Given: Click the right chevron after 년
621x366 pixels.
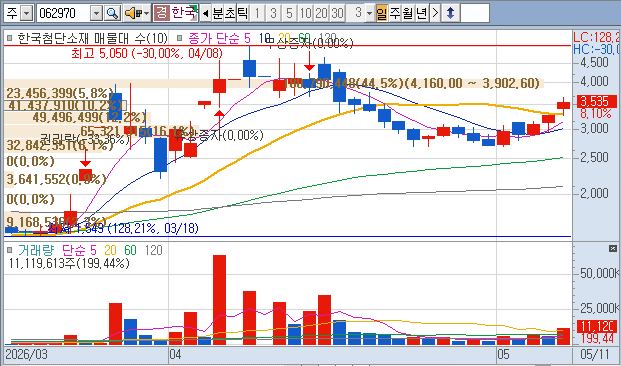Looking at the screenshot, I should click(x=435, y=13).
